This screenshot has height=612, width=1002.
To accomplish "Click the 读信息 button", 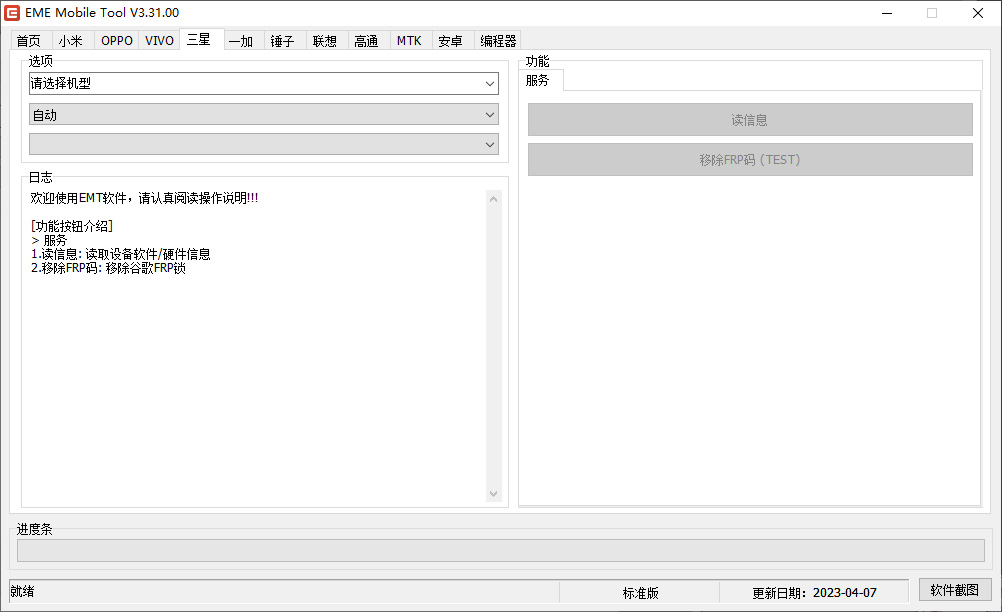I will (x=750, y=120).
